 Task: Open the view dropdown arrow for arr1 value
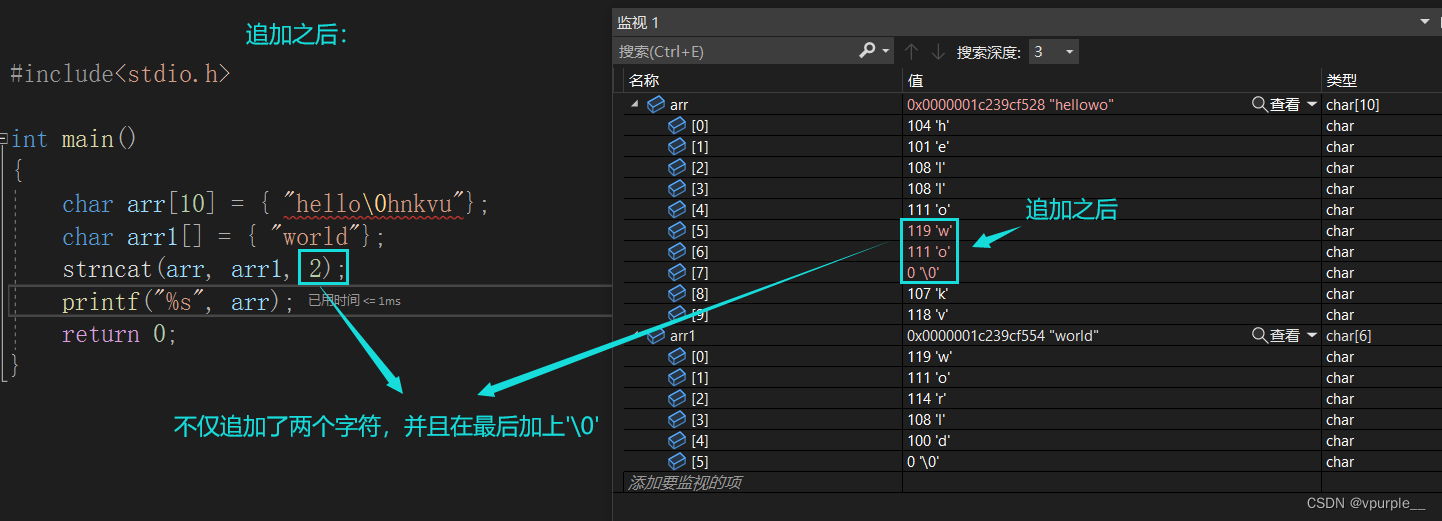[x=1311, y=335]
